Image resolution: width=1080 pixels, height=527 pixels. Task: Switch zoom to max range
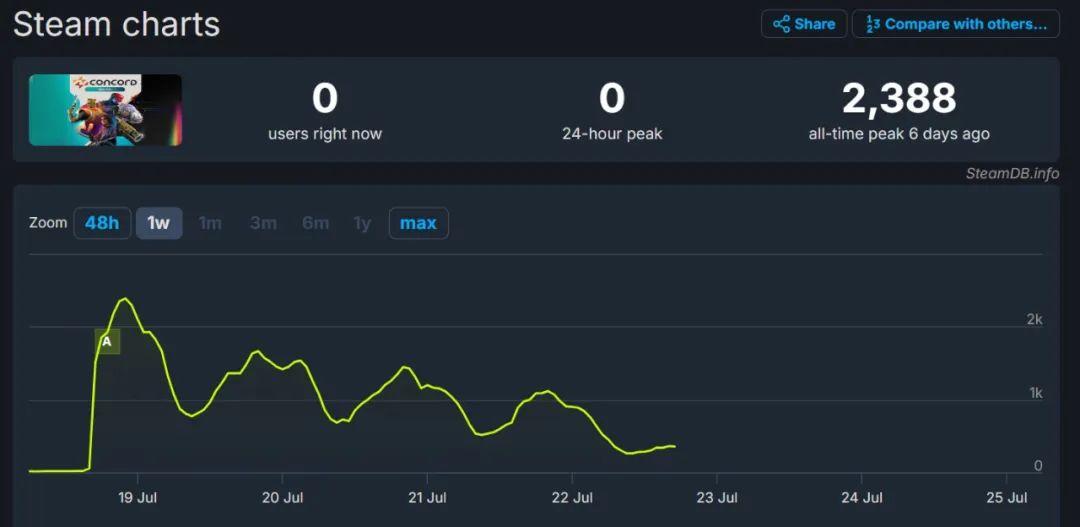click(418, 223)
